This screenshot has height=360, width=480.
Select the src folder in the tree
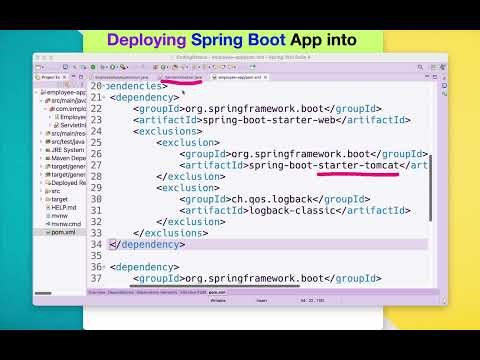(53, 191)
